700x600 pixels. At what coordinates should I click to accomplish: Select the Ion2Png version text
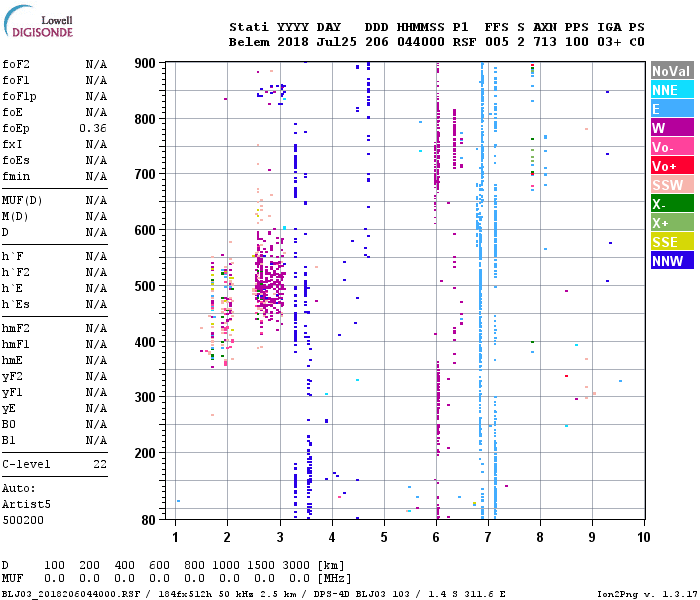tap(647, 594)
